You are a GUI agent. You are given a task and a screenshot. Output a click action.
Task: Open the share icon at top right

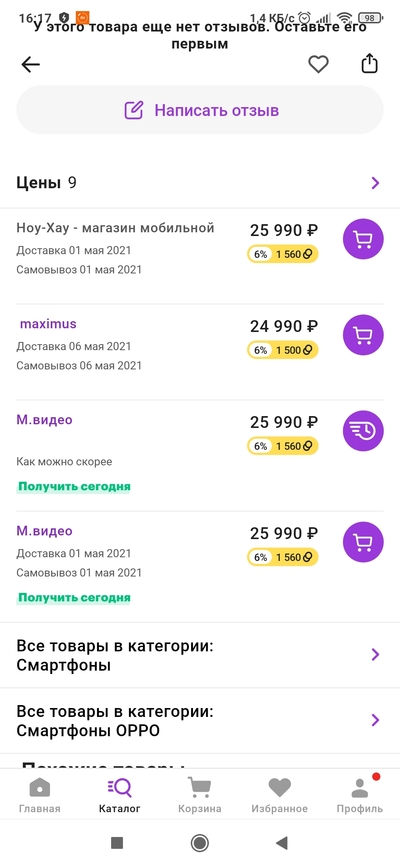click(370, 63)
